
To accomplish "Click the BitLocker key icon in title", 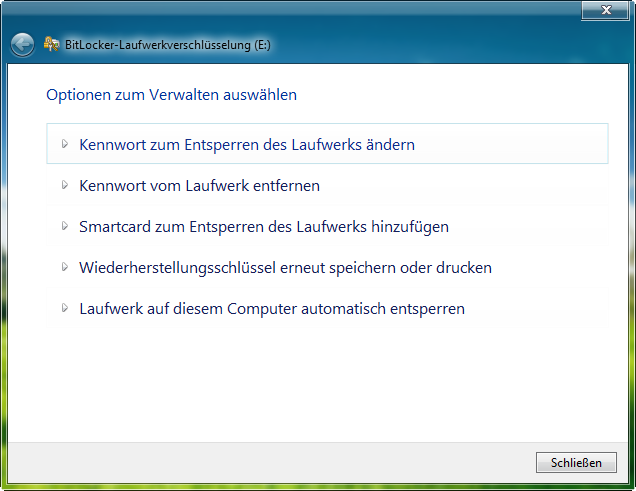I will [x=51, y=45].
